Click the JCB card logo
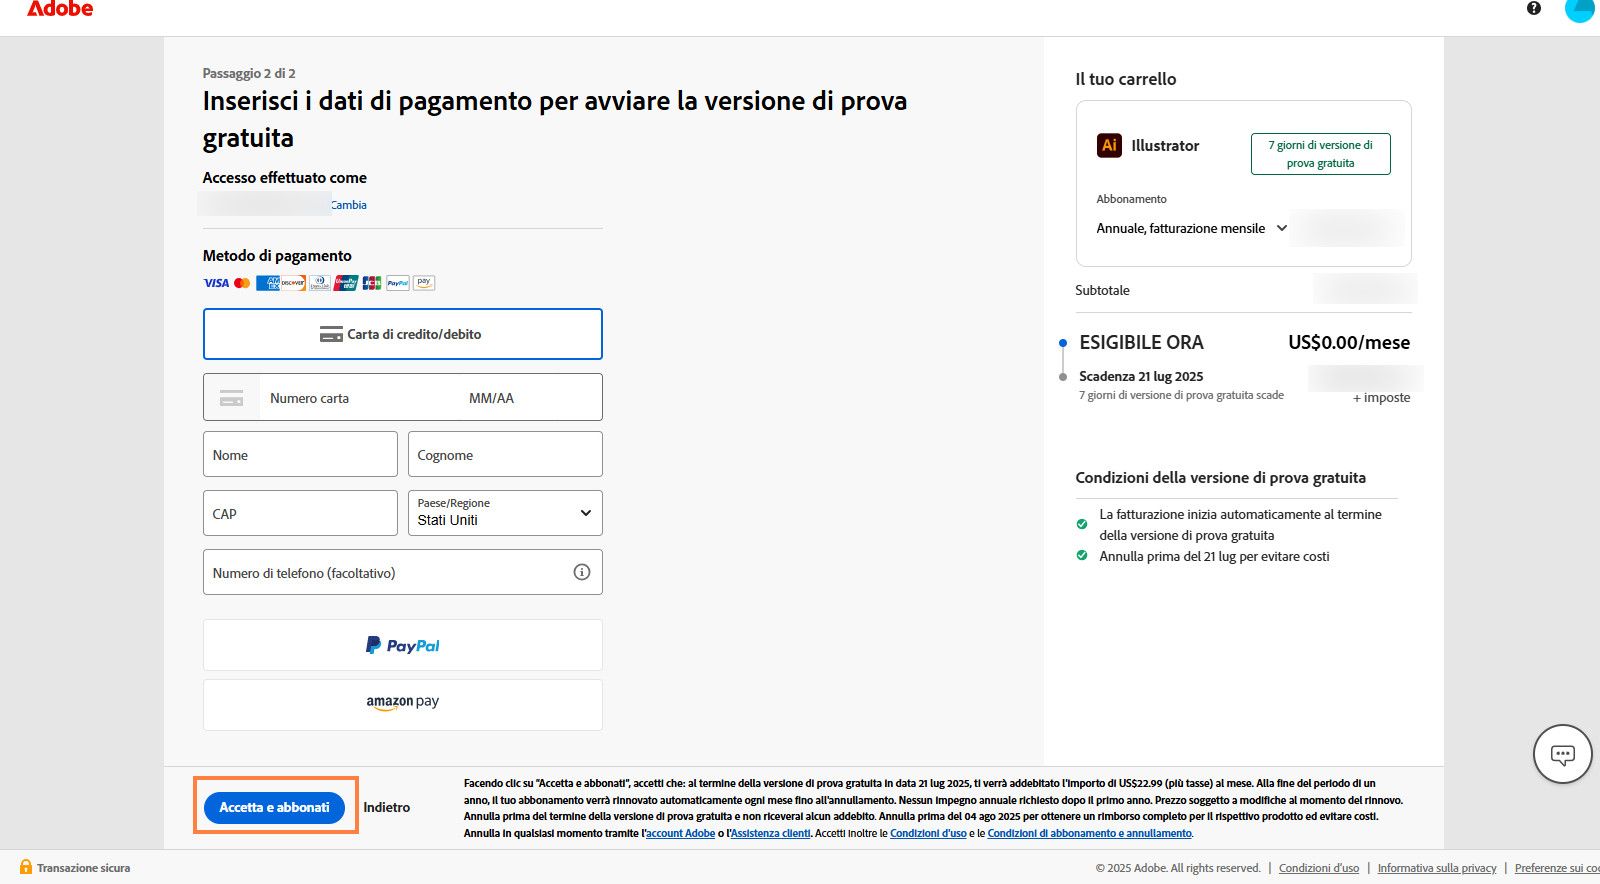1600x884 pixels. coord(372,283)
